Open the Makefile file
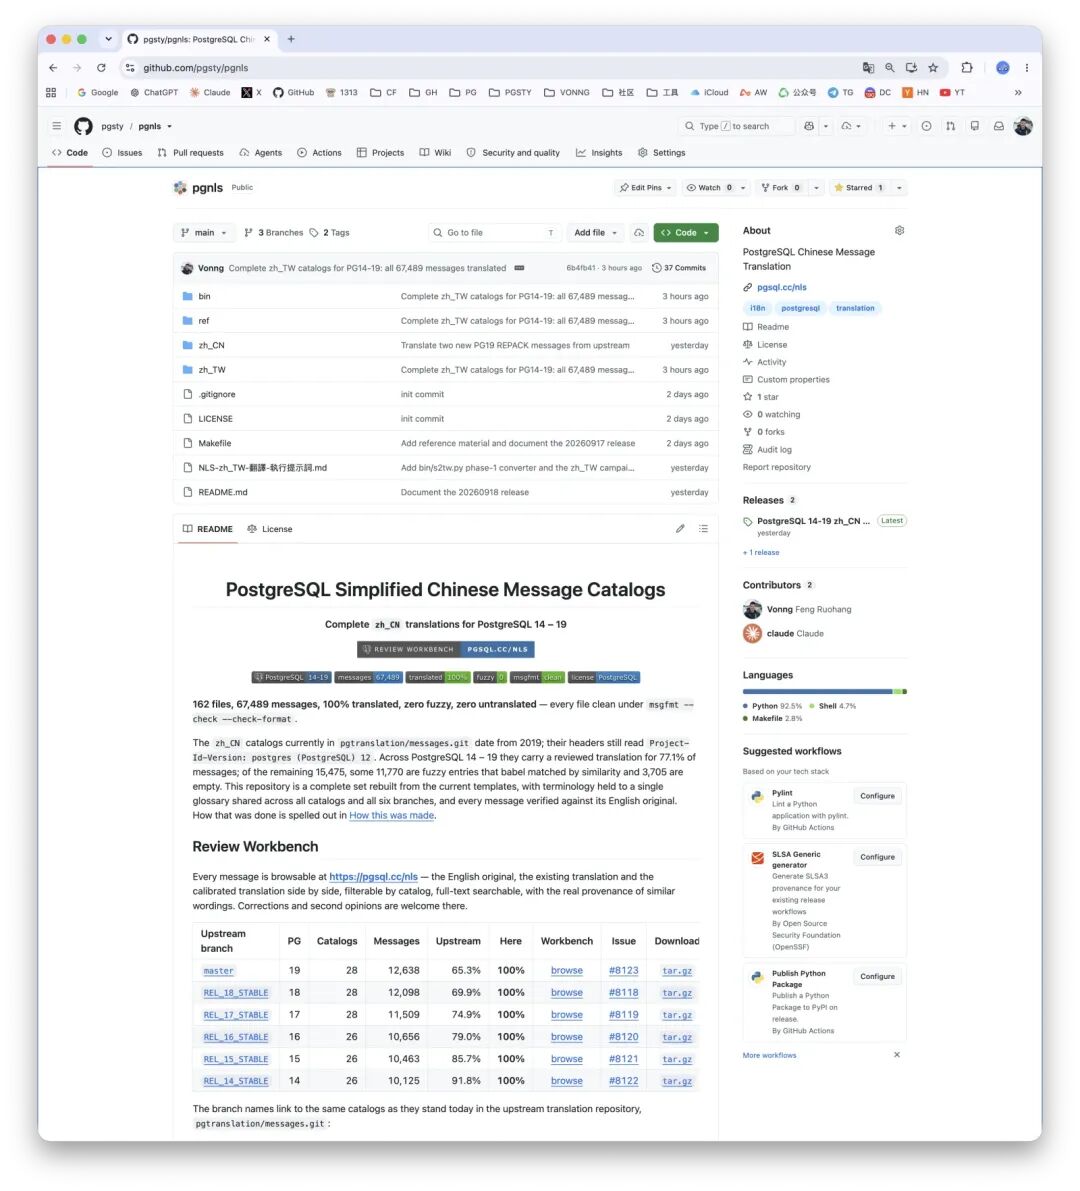Screen dimensions: 1080x1191 pyautogui.click(x=215, y=444)
